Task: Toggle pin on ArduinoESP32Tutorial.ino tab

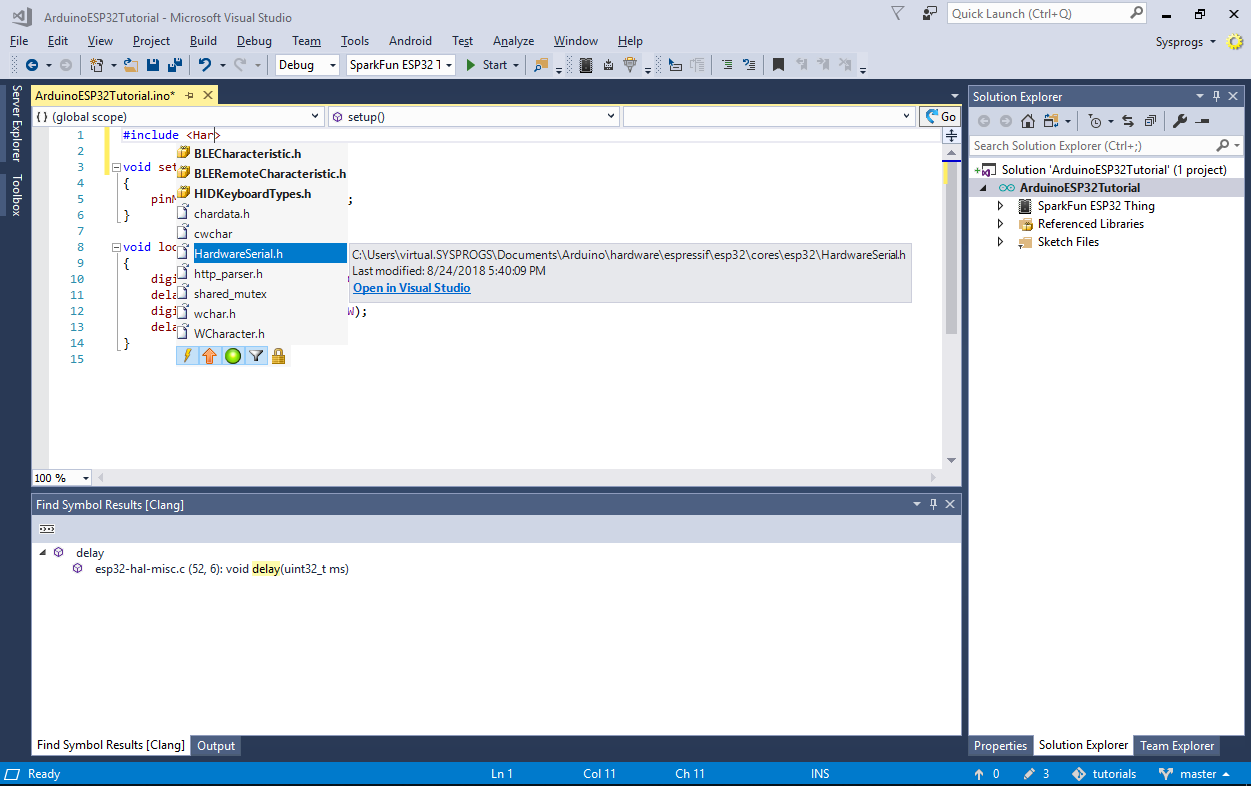Action: (189, 95)
